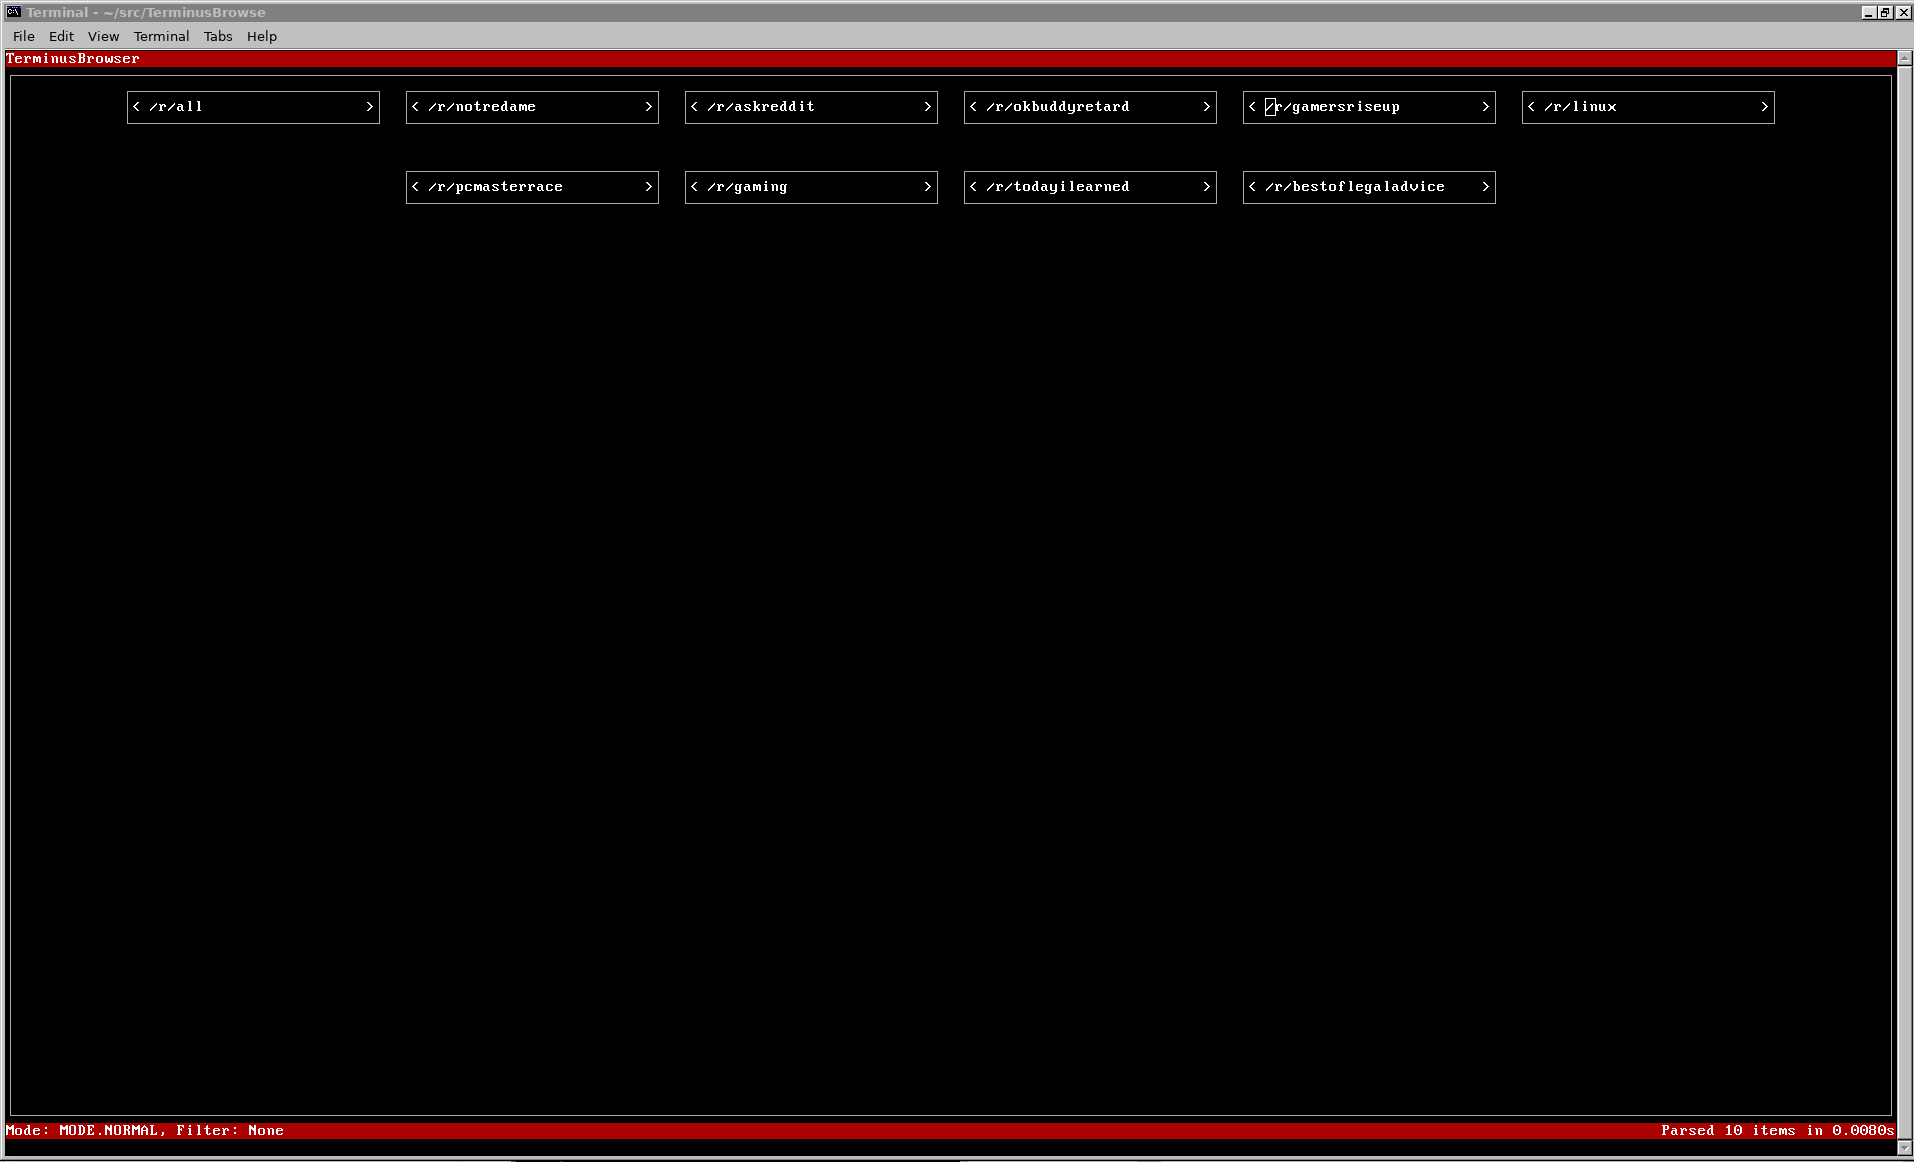Click left angle bracket of /r/gaming
The width and height of the screenshot is (1914, 1162).
click(695, 187)
